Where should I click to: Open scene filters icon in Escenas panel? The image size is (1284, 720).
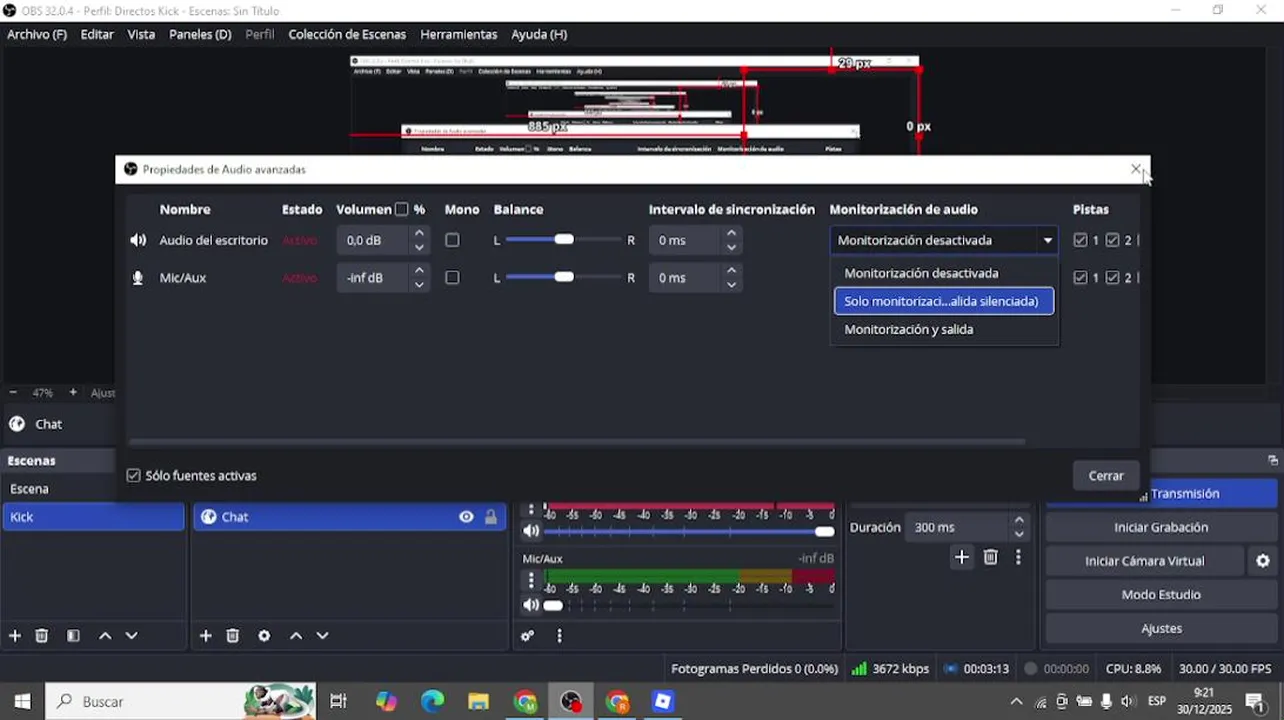coord(73,636)
